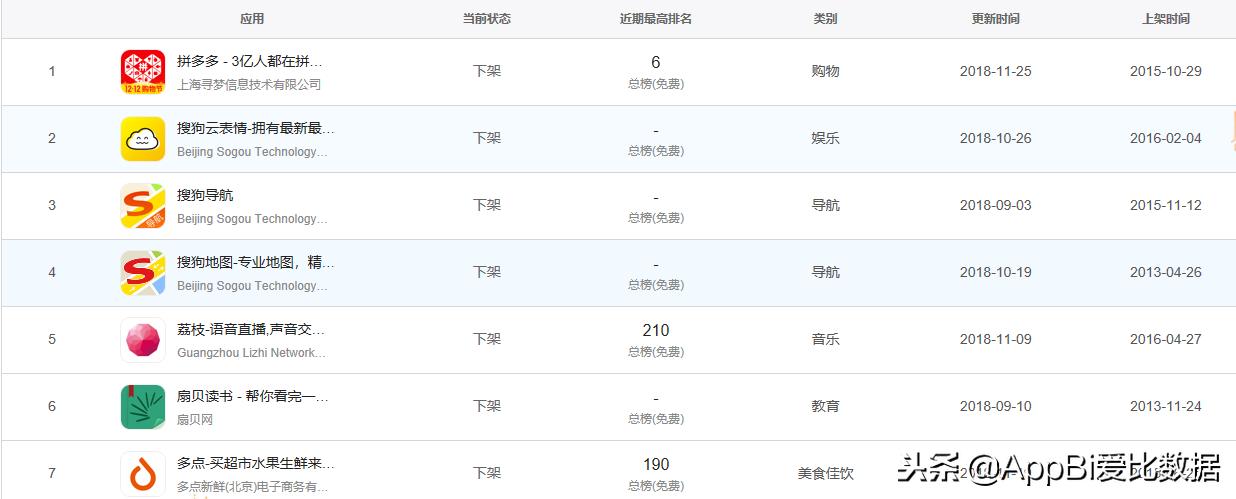Click the 搜狗导航 app icon
Viewport: 1236px width, 499px height.
(x=143, y=206)
